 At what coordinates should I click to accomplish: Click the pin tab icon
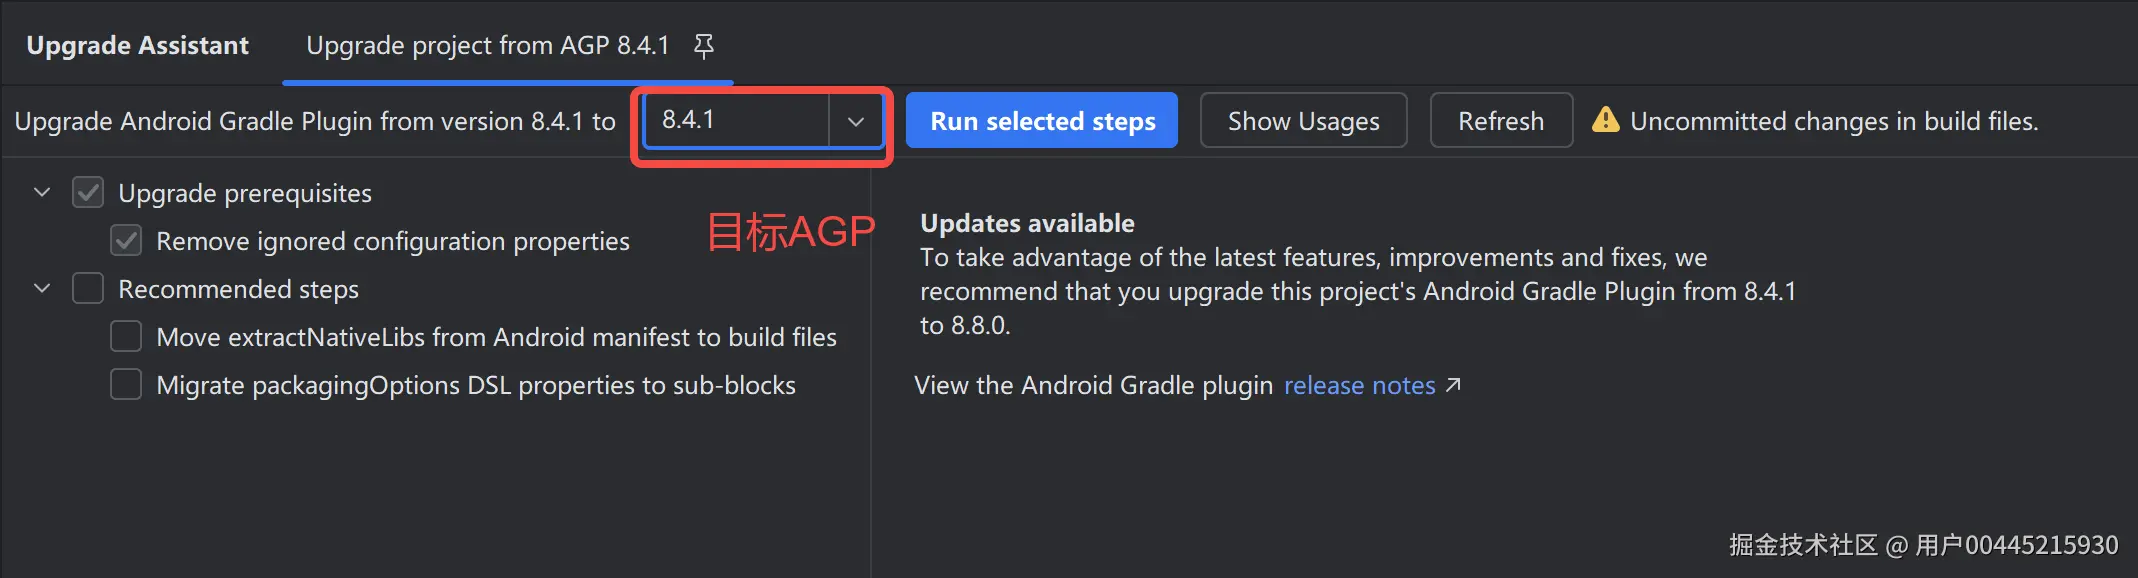(704, 46)
